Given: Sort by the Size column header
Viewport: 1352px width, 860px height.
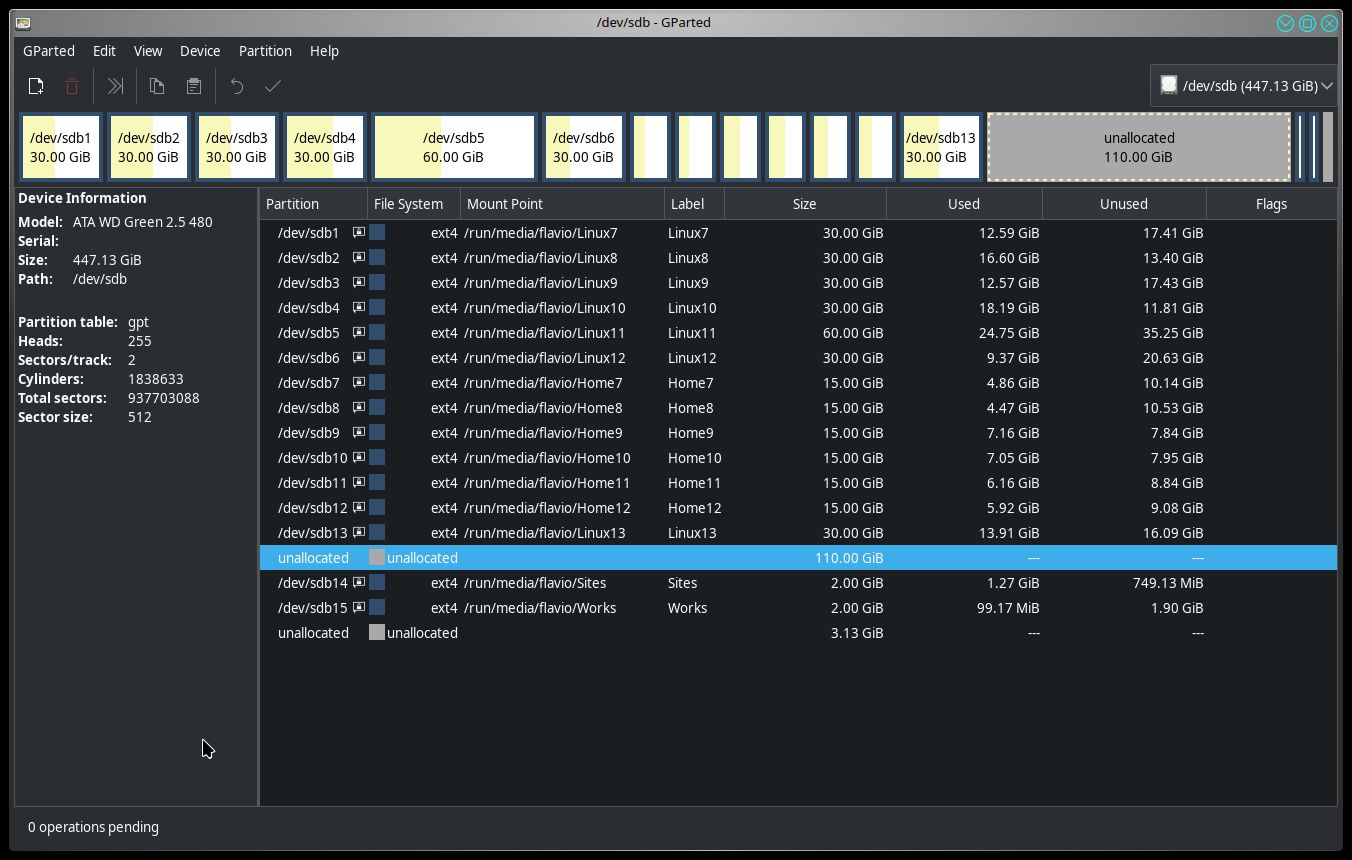Looking at the screenshot, I should (805, 204).
